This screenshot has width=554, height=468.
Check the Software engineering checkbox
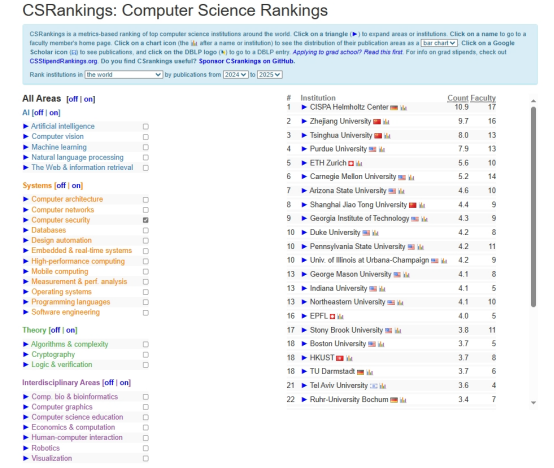pos(146,313)
